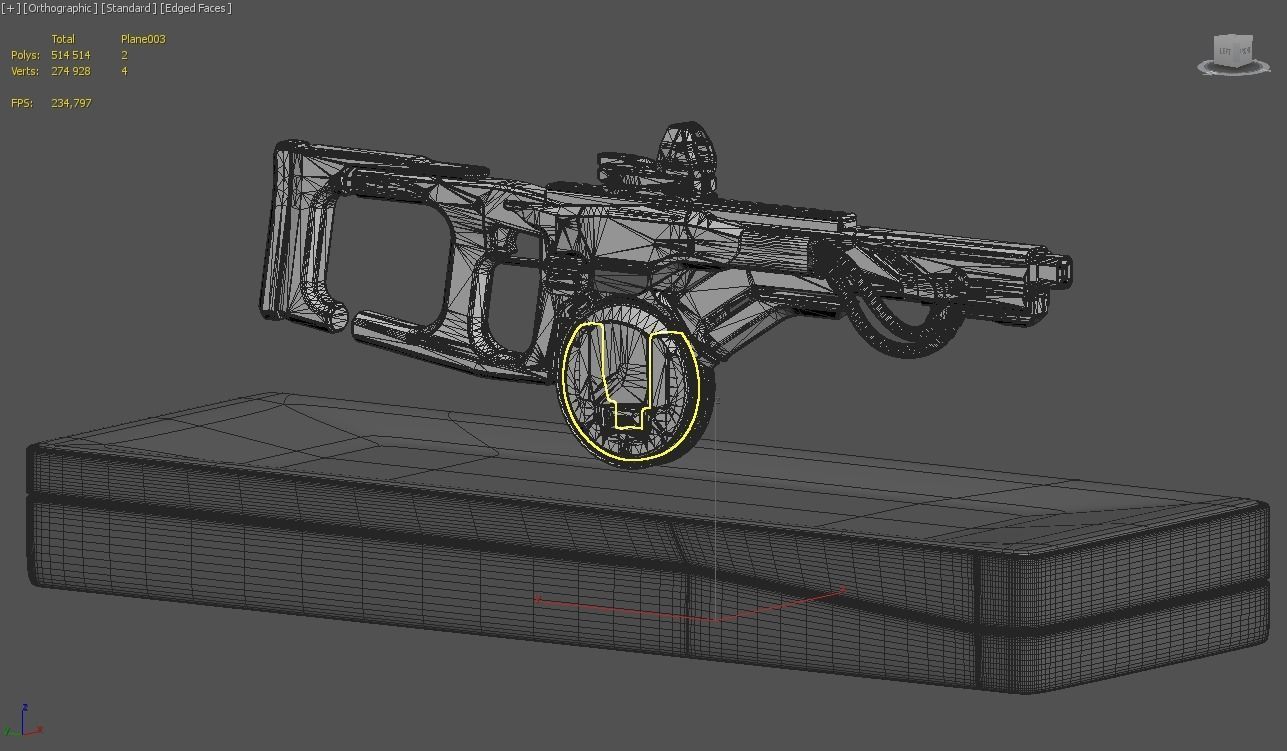Click the Verts total value 274 928
This screenshot has width=1287, height=751.
[x=71, y=71]
